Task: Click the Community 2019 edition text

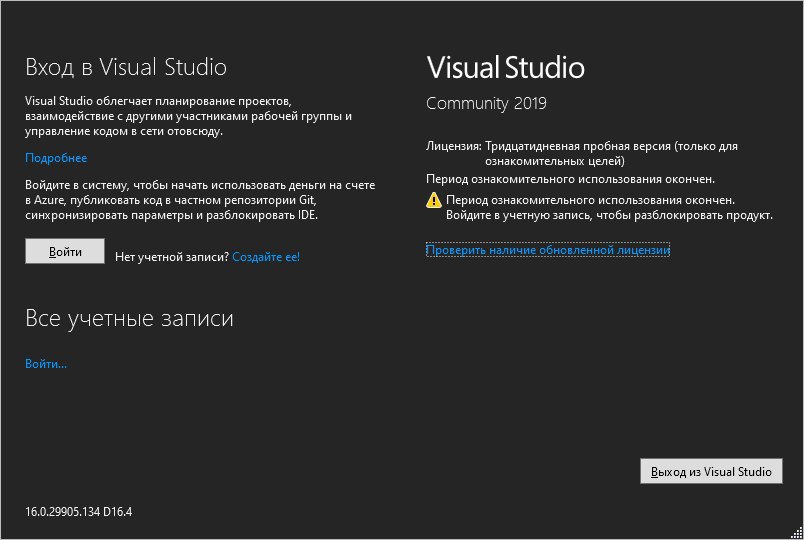Action: 486,104
